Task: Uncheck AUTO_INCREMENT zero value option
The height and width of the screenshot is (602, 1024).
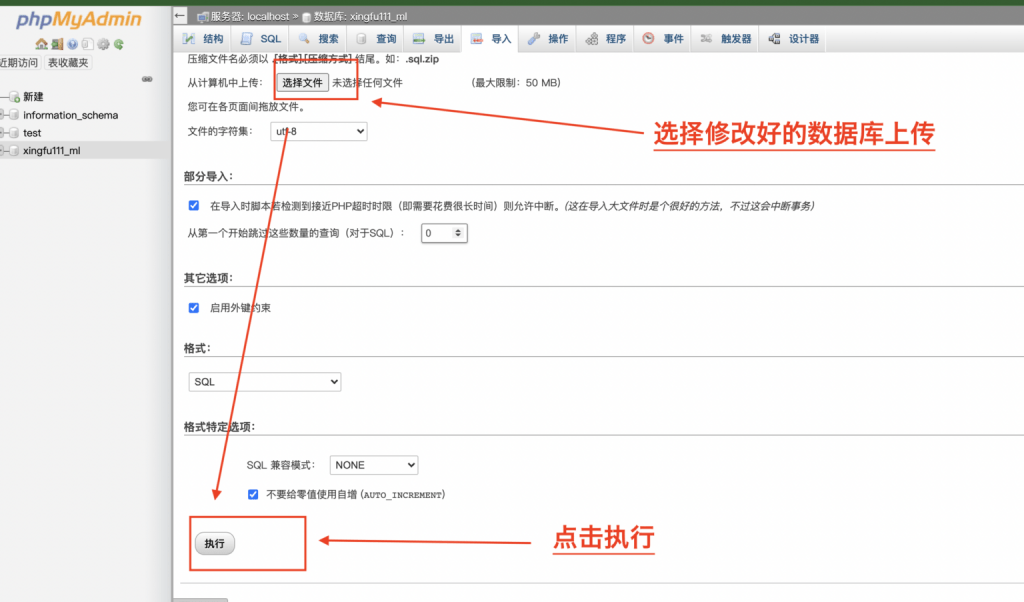Action: 253,493
